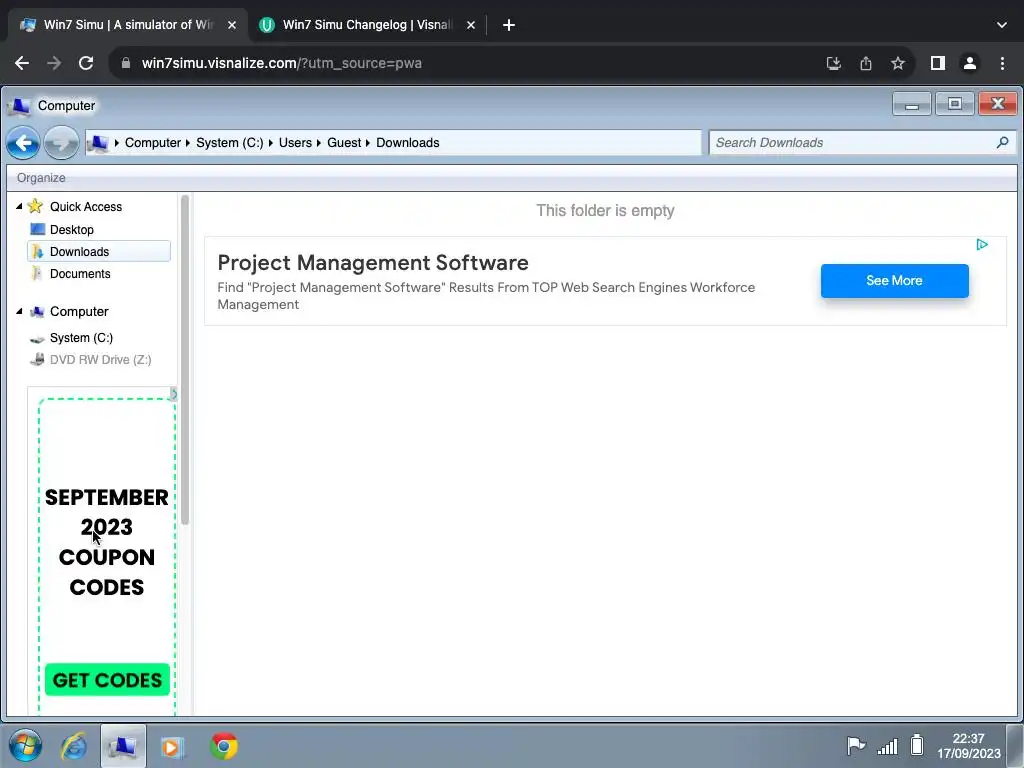
Task: Click the browser forward arrow
Action: click(54, 63)
